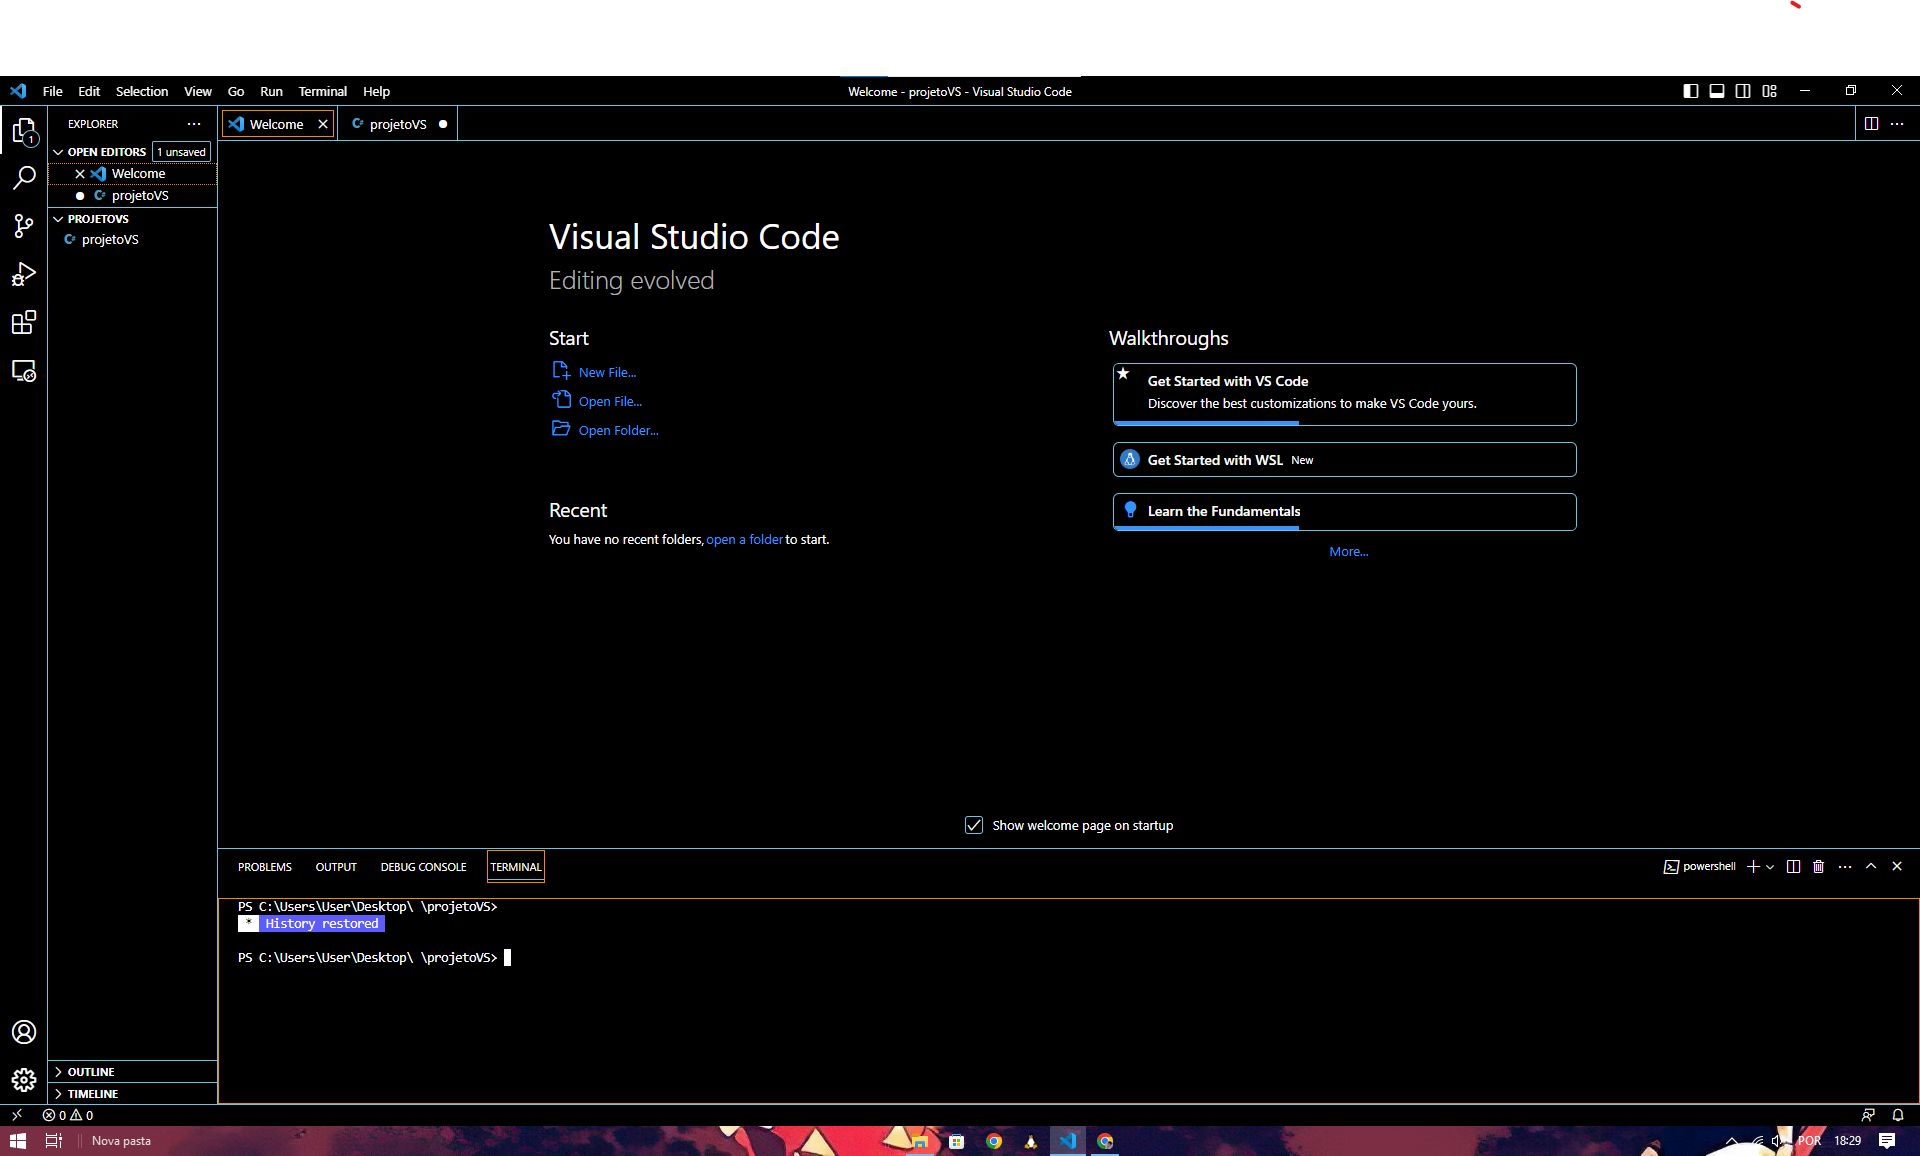This screenshot has height=1156, width=1920.
Task: Toggle Primary Side Bar visibility
Action: pos(1691,91)
